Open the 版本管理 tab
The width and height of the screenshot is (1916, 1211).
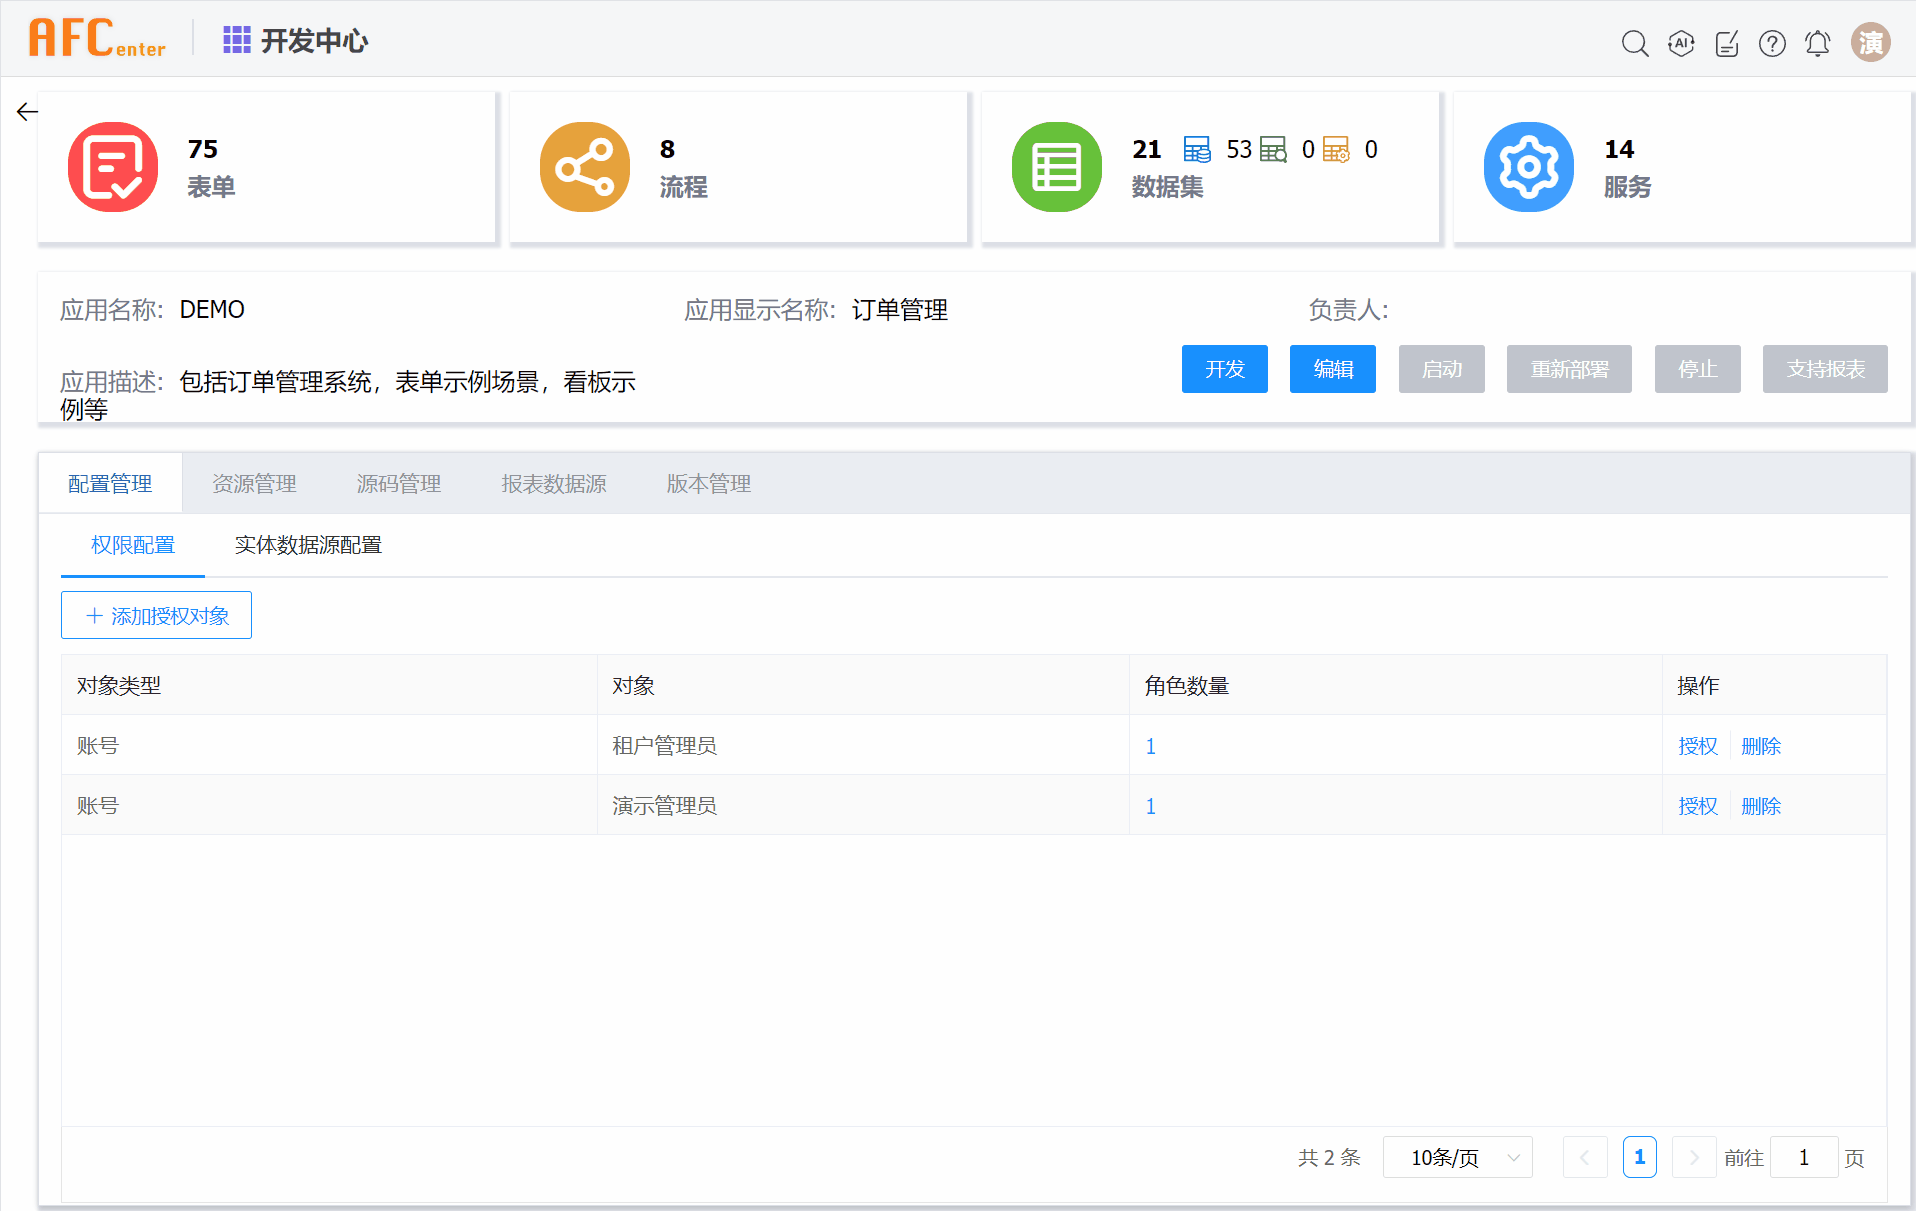pyautogui.click(x=708, y=484)
